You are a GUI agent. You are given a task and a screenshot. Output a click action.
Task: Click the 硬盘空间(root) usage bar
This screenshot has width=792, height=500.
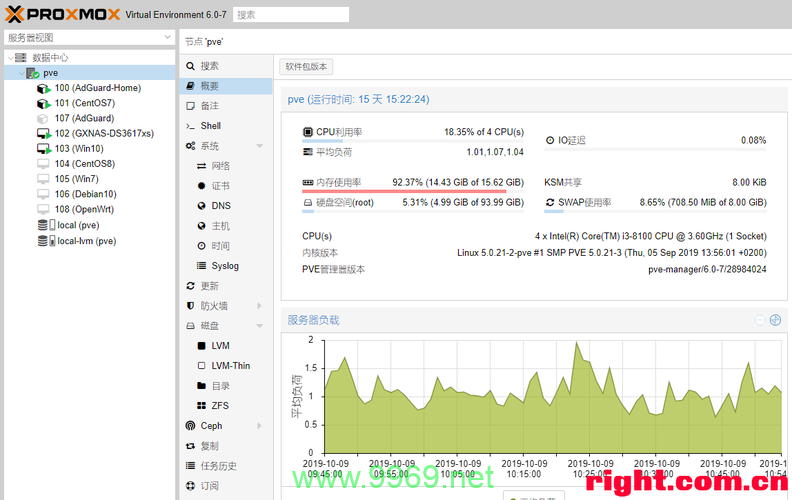click(413, 211)
